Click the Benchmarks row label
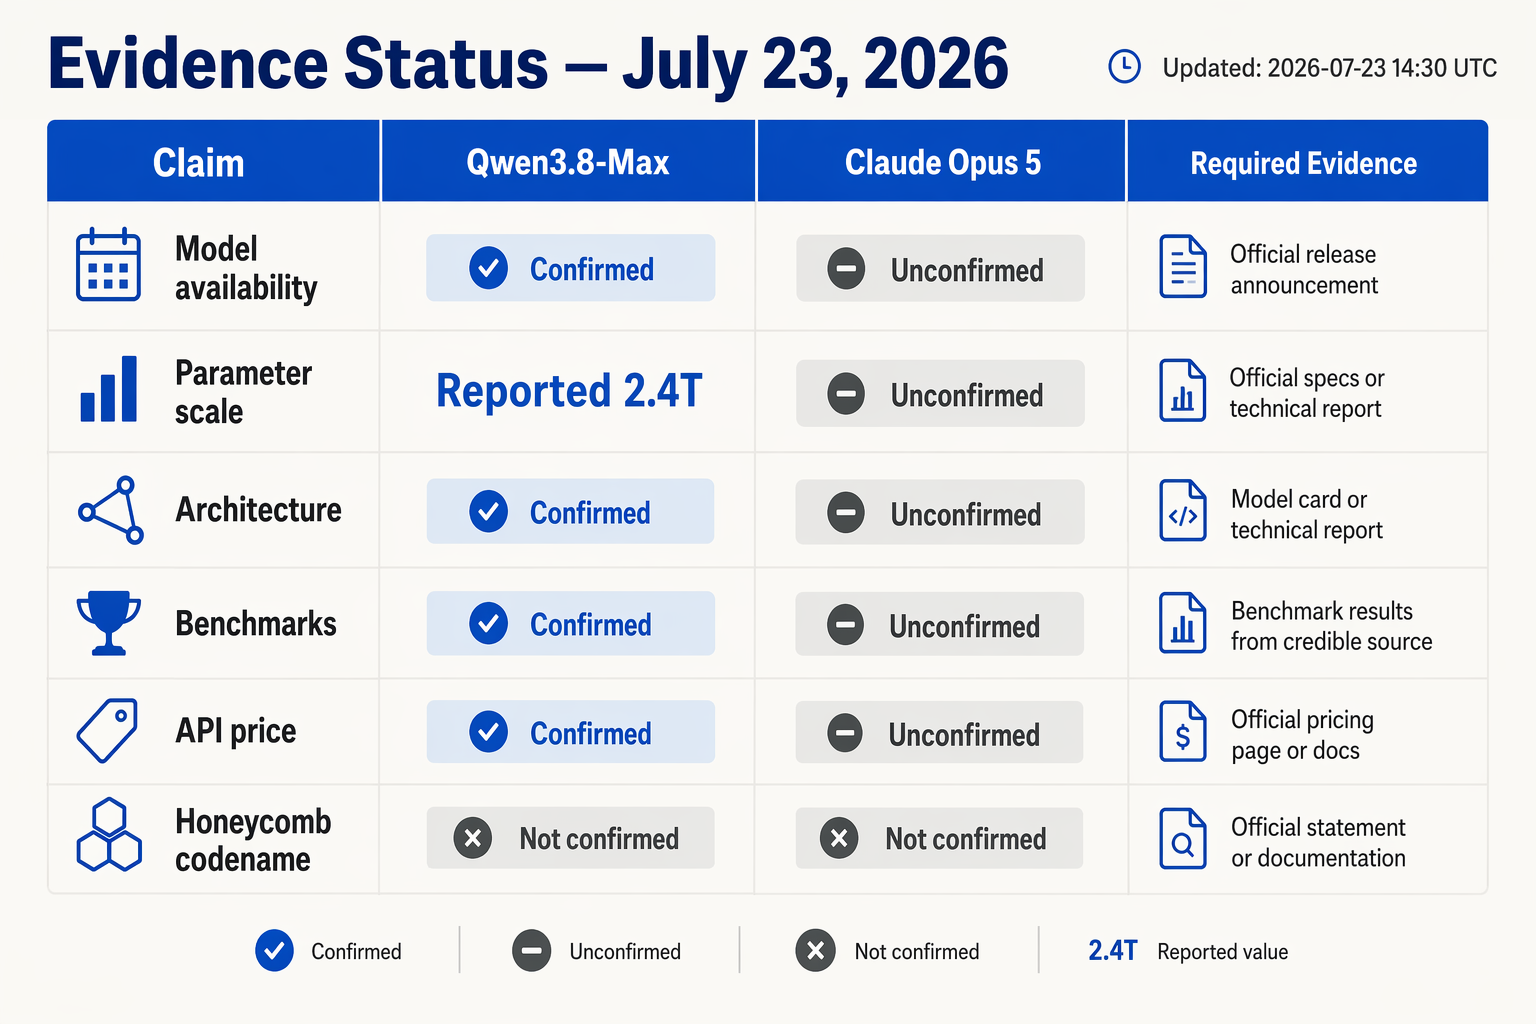The image size is (1536, 1024). 256,624
